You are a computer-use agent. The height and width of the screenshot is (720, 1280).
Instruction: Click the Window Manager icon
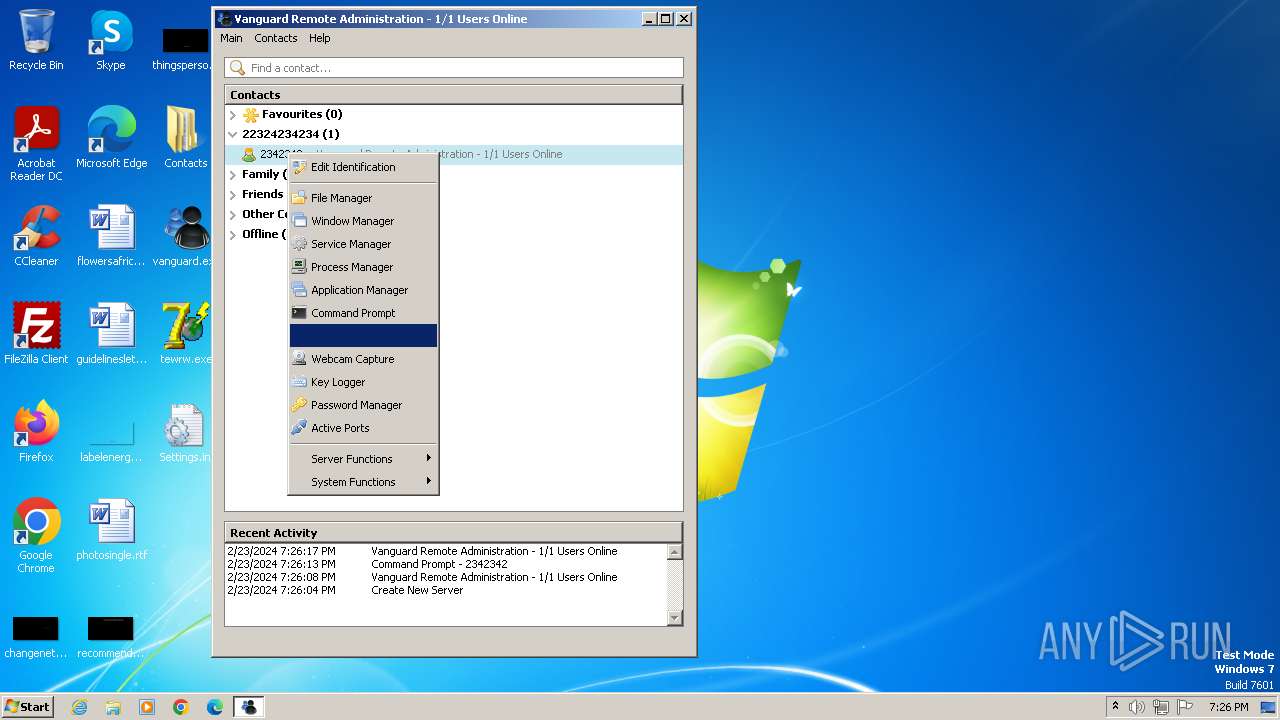(299, 221)
